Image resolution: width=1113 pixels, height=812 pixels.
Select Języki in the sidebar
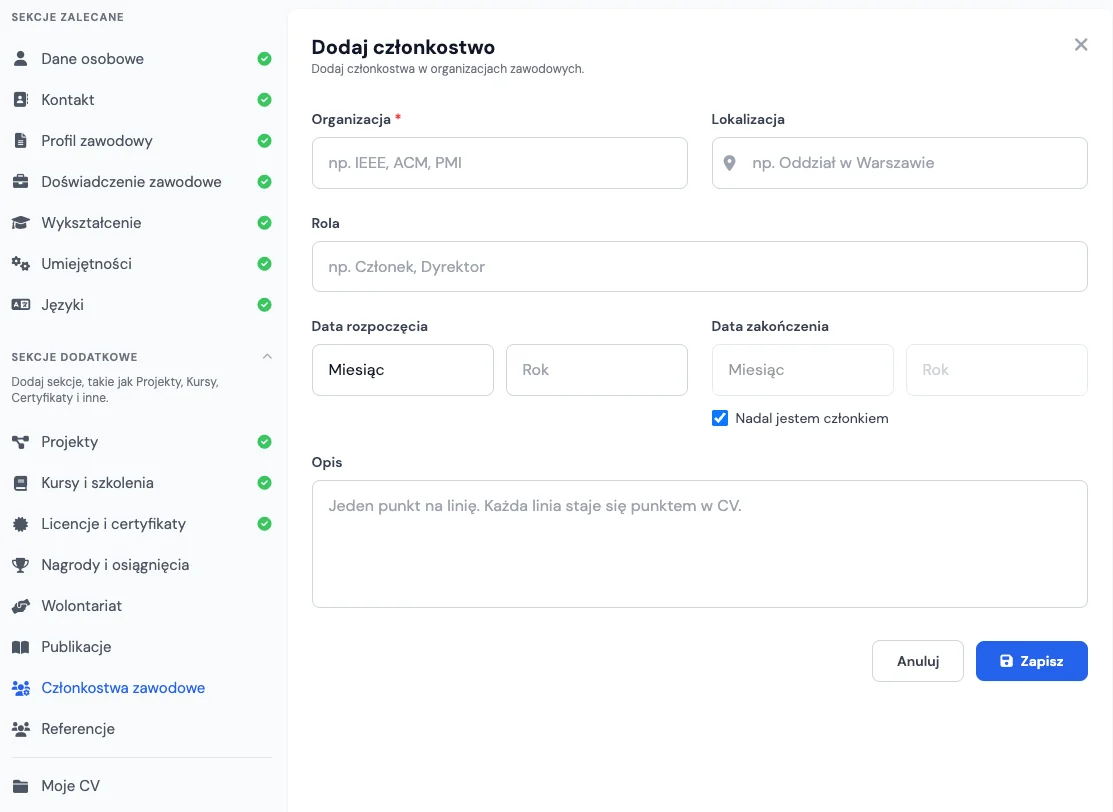[x=142, y=305]
